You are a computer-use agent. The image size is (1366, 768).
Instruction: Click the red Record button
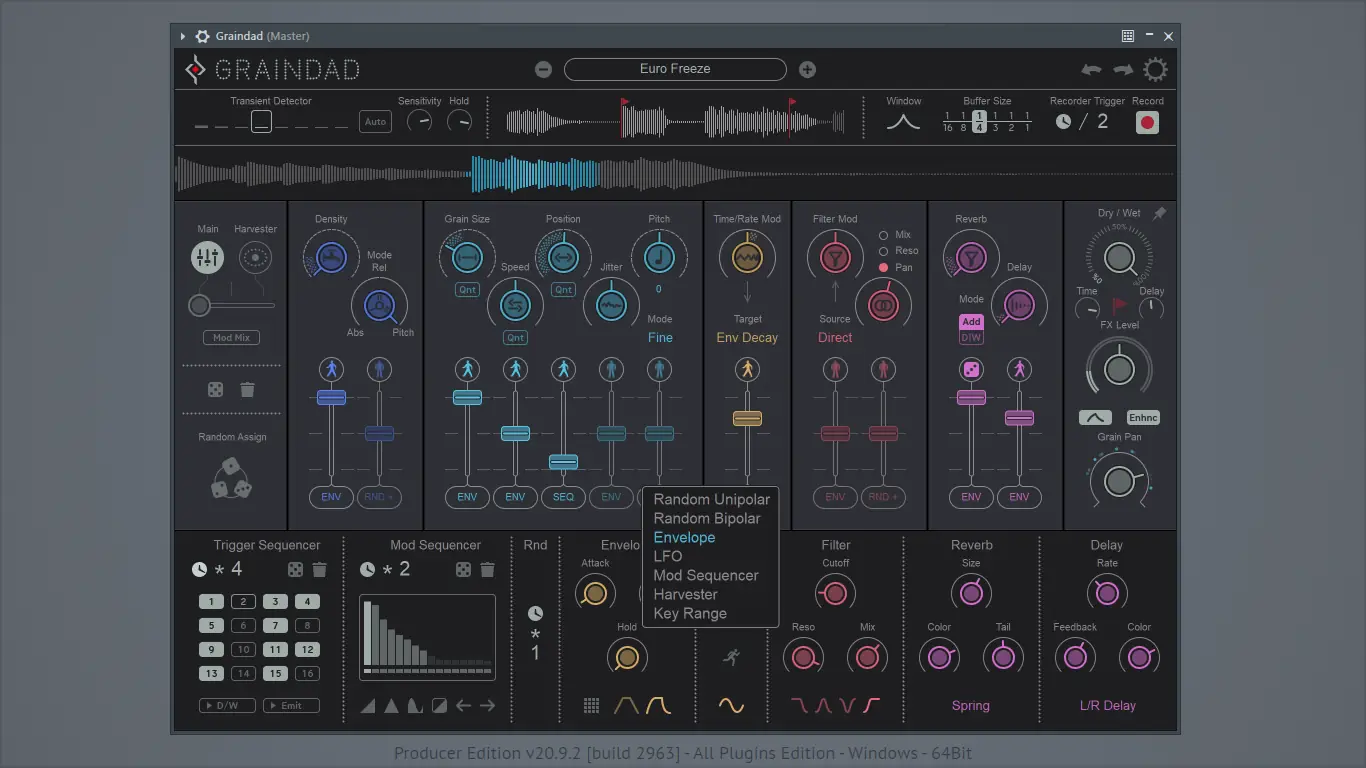[1147, 123]
